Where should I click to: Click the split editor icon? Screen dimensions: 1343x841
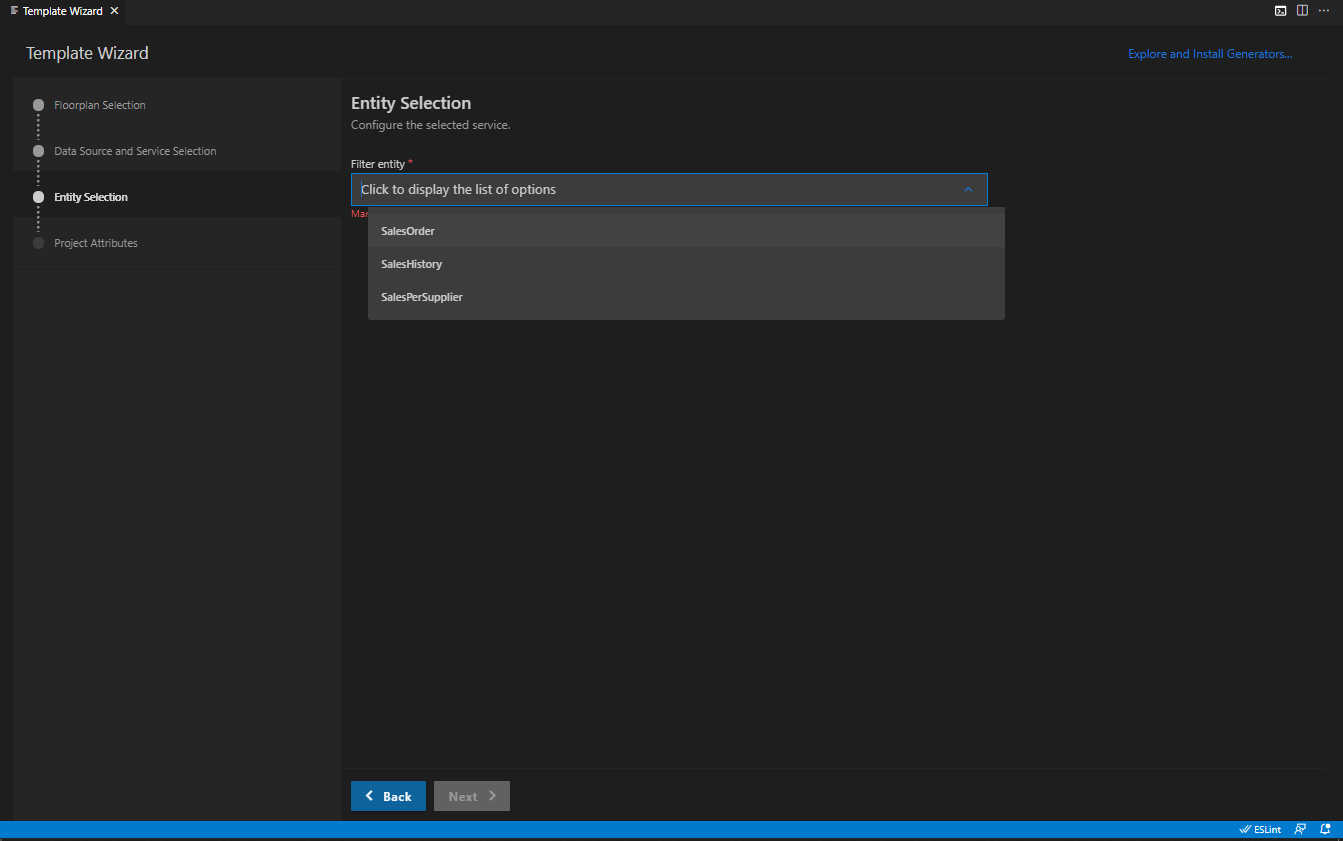(x=1302, y=11)
